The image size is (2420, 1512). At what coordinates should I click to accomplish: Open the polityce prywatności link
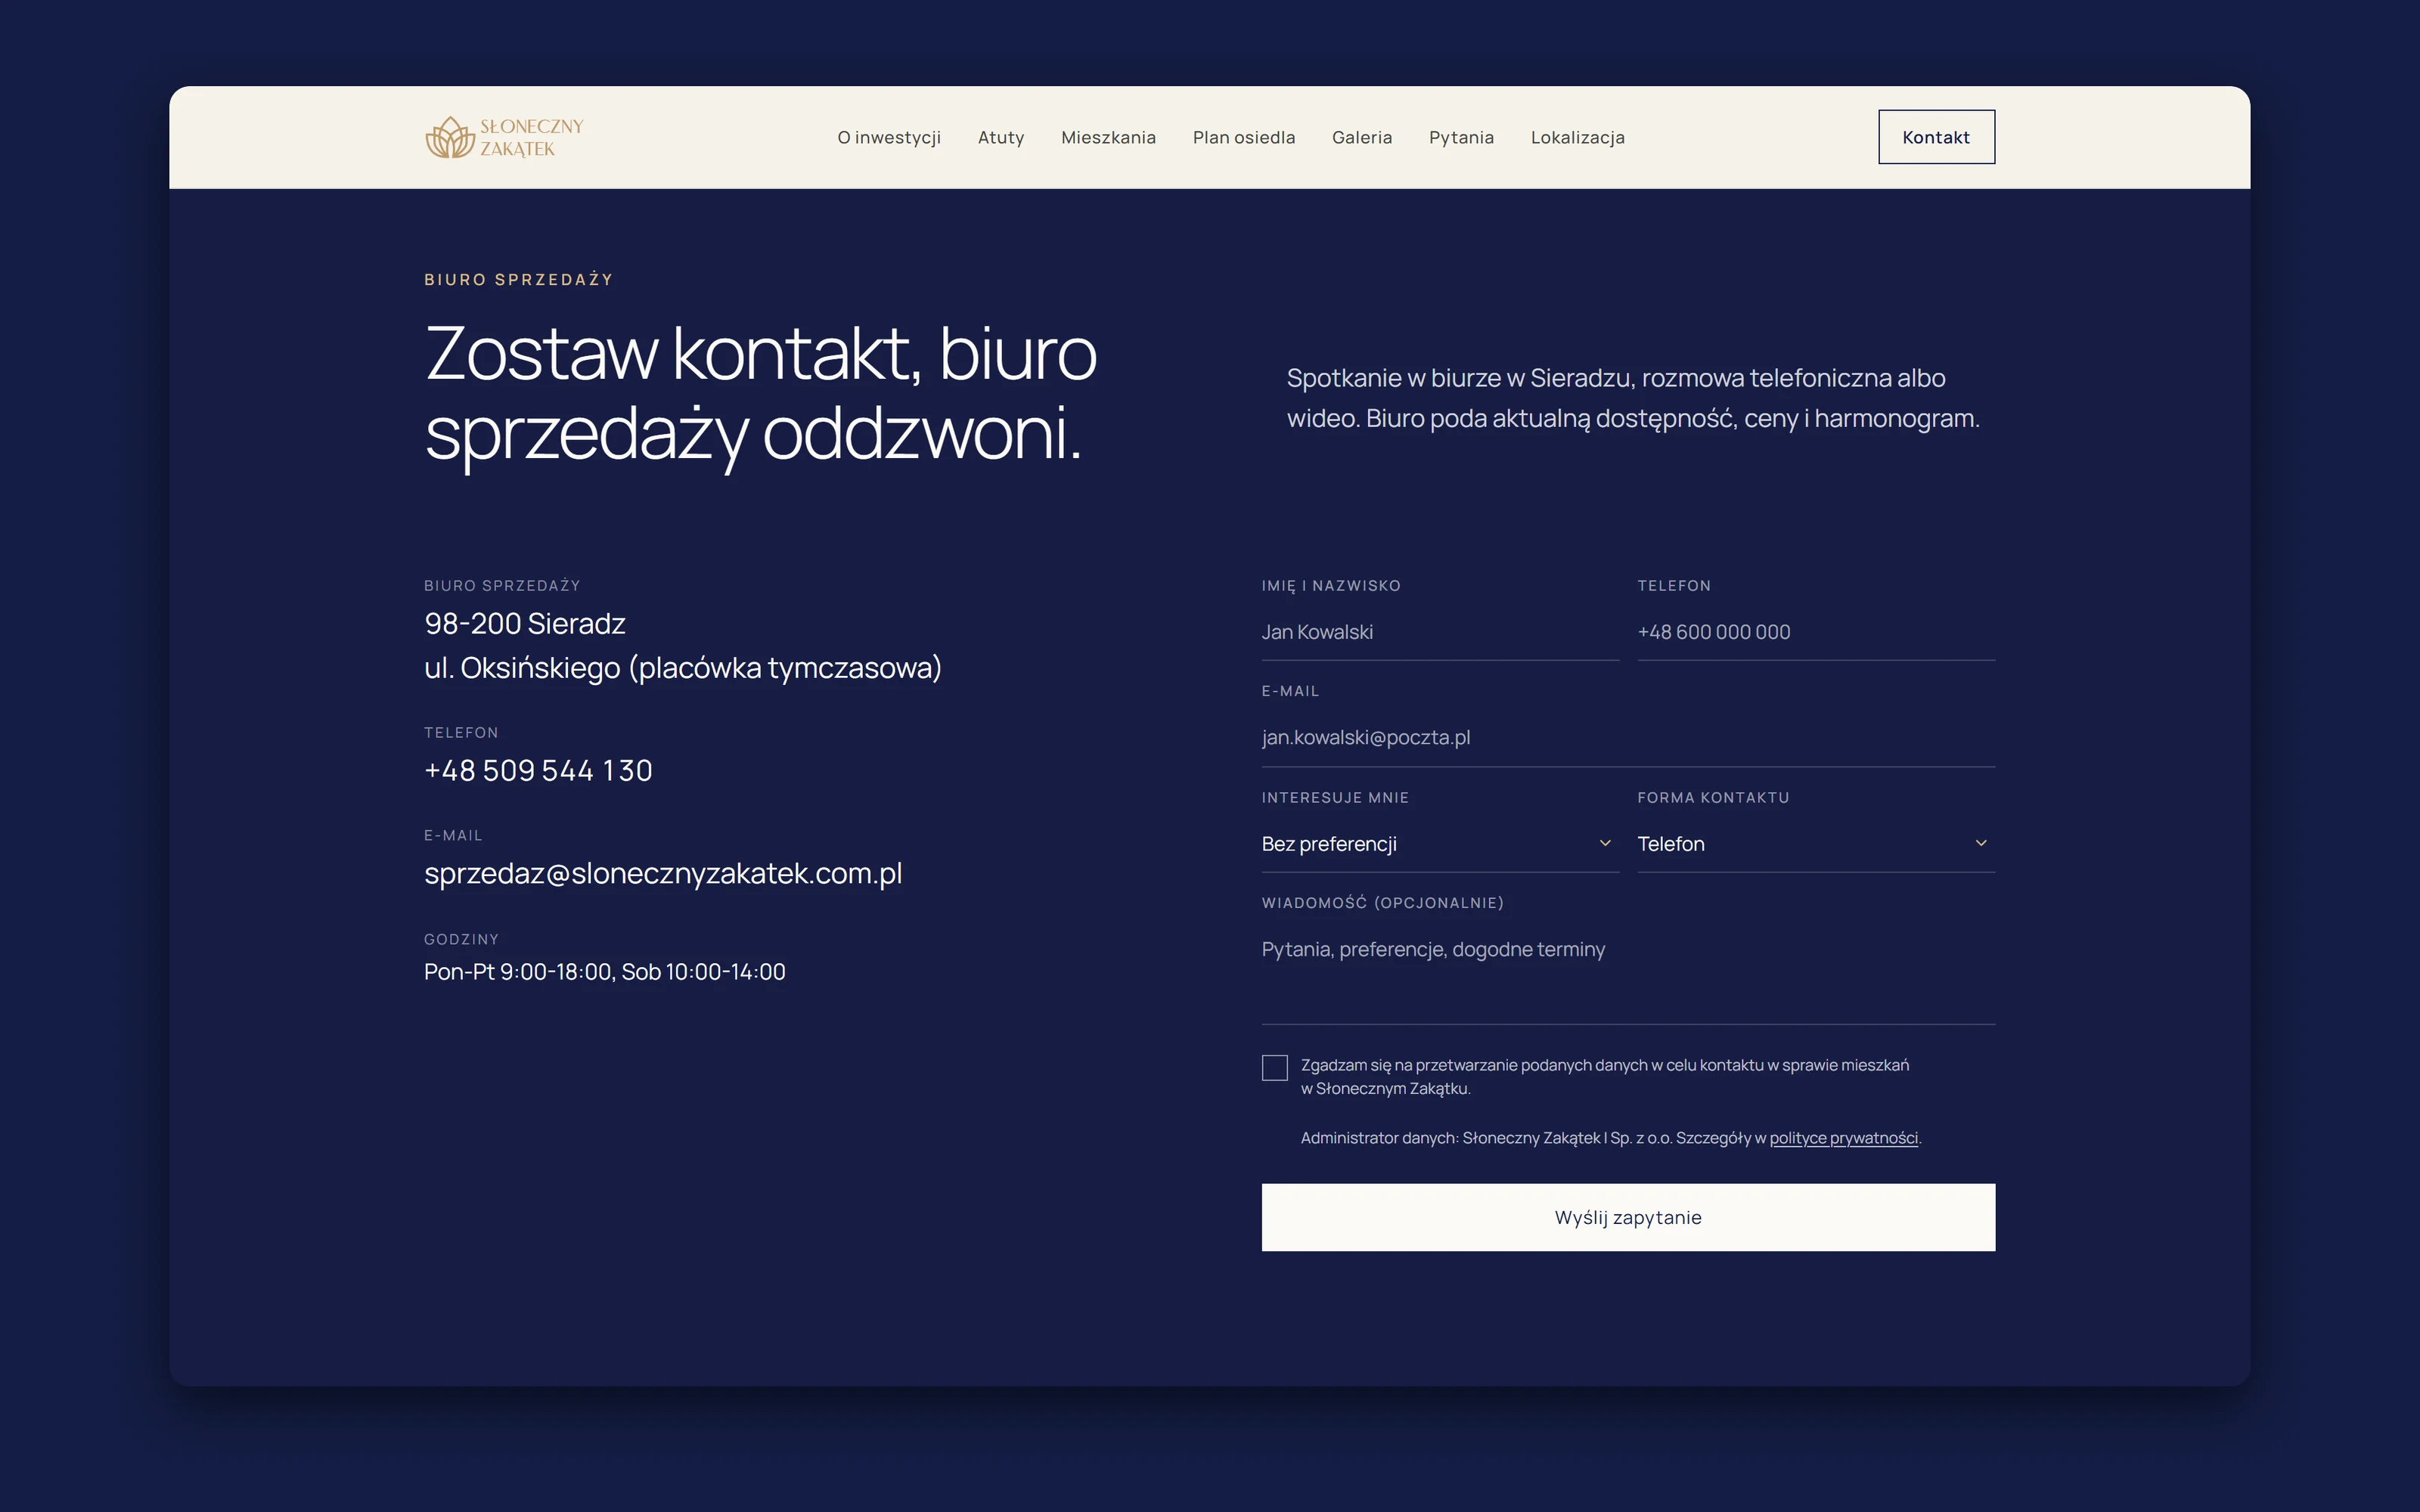(1844, 1138)
